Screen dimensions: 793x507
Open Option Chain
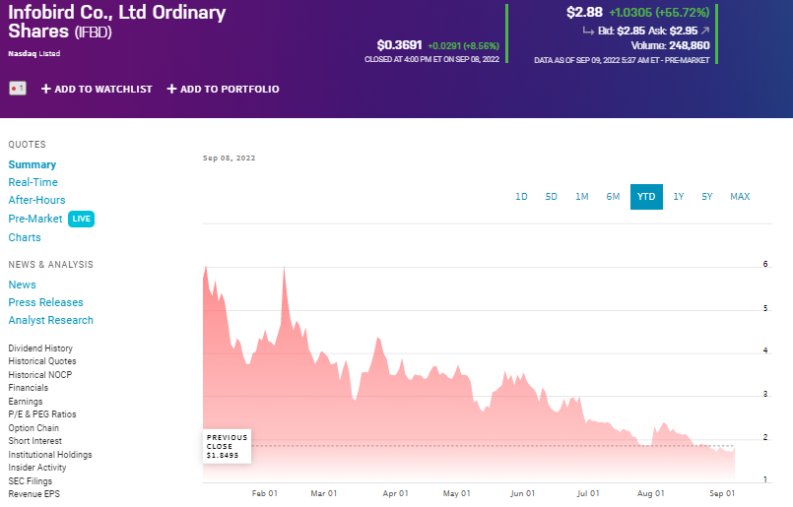(x=33, y=428)
